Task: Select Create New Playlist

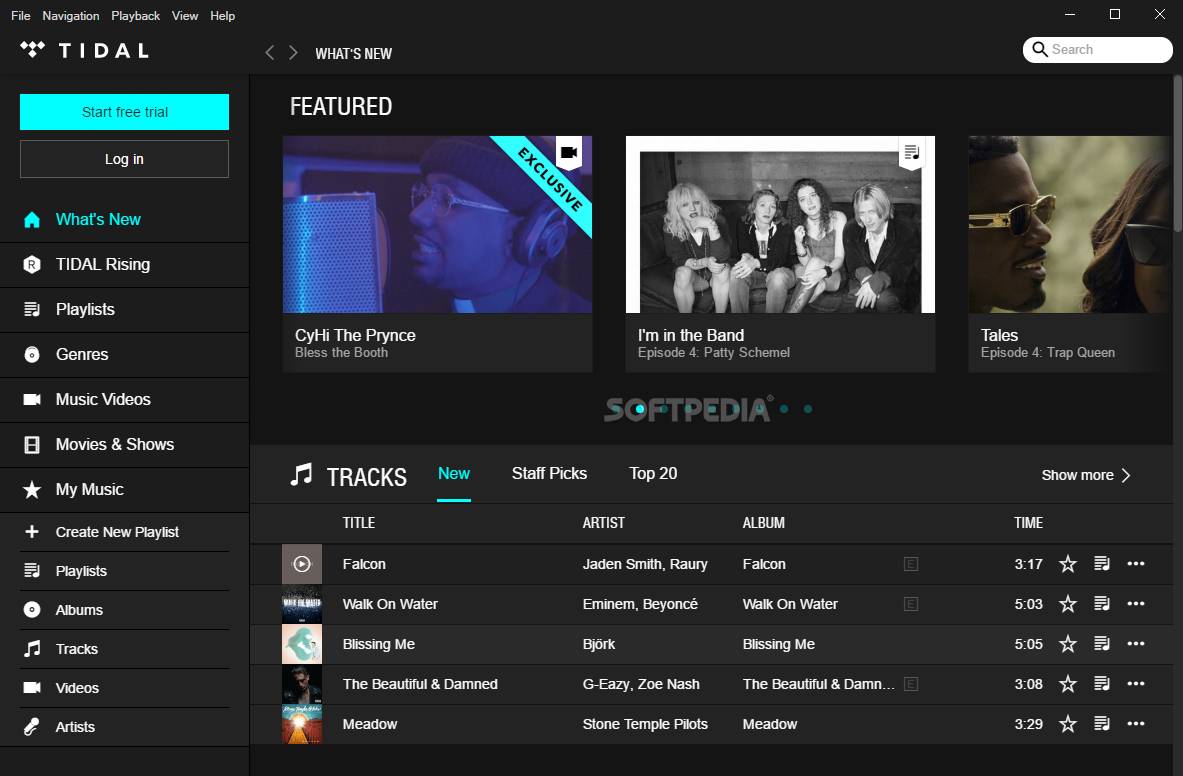Action: (124, 532)
